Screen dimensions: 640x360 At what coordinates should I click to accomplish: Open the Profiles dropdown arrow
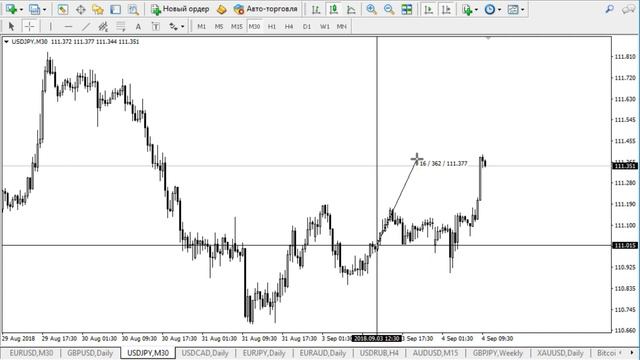[x=44, y=10]
